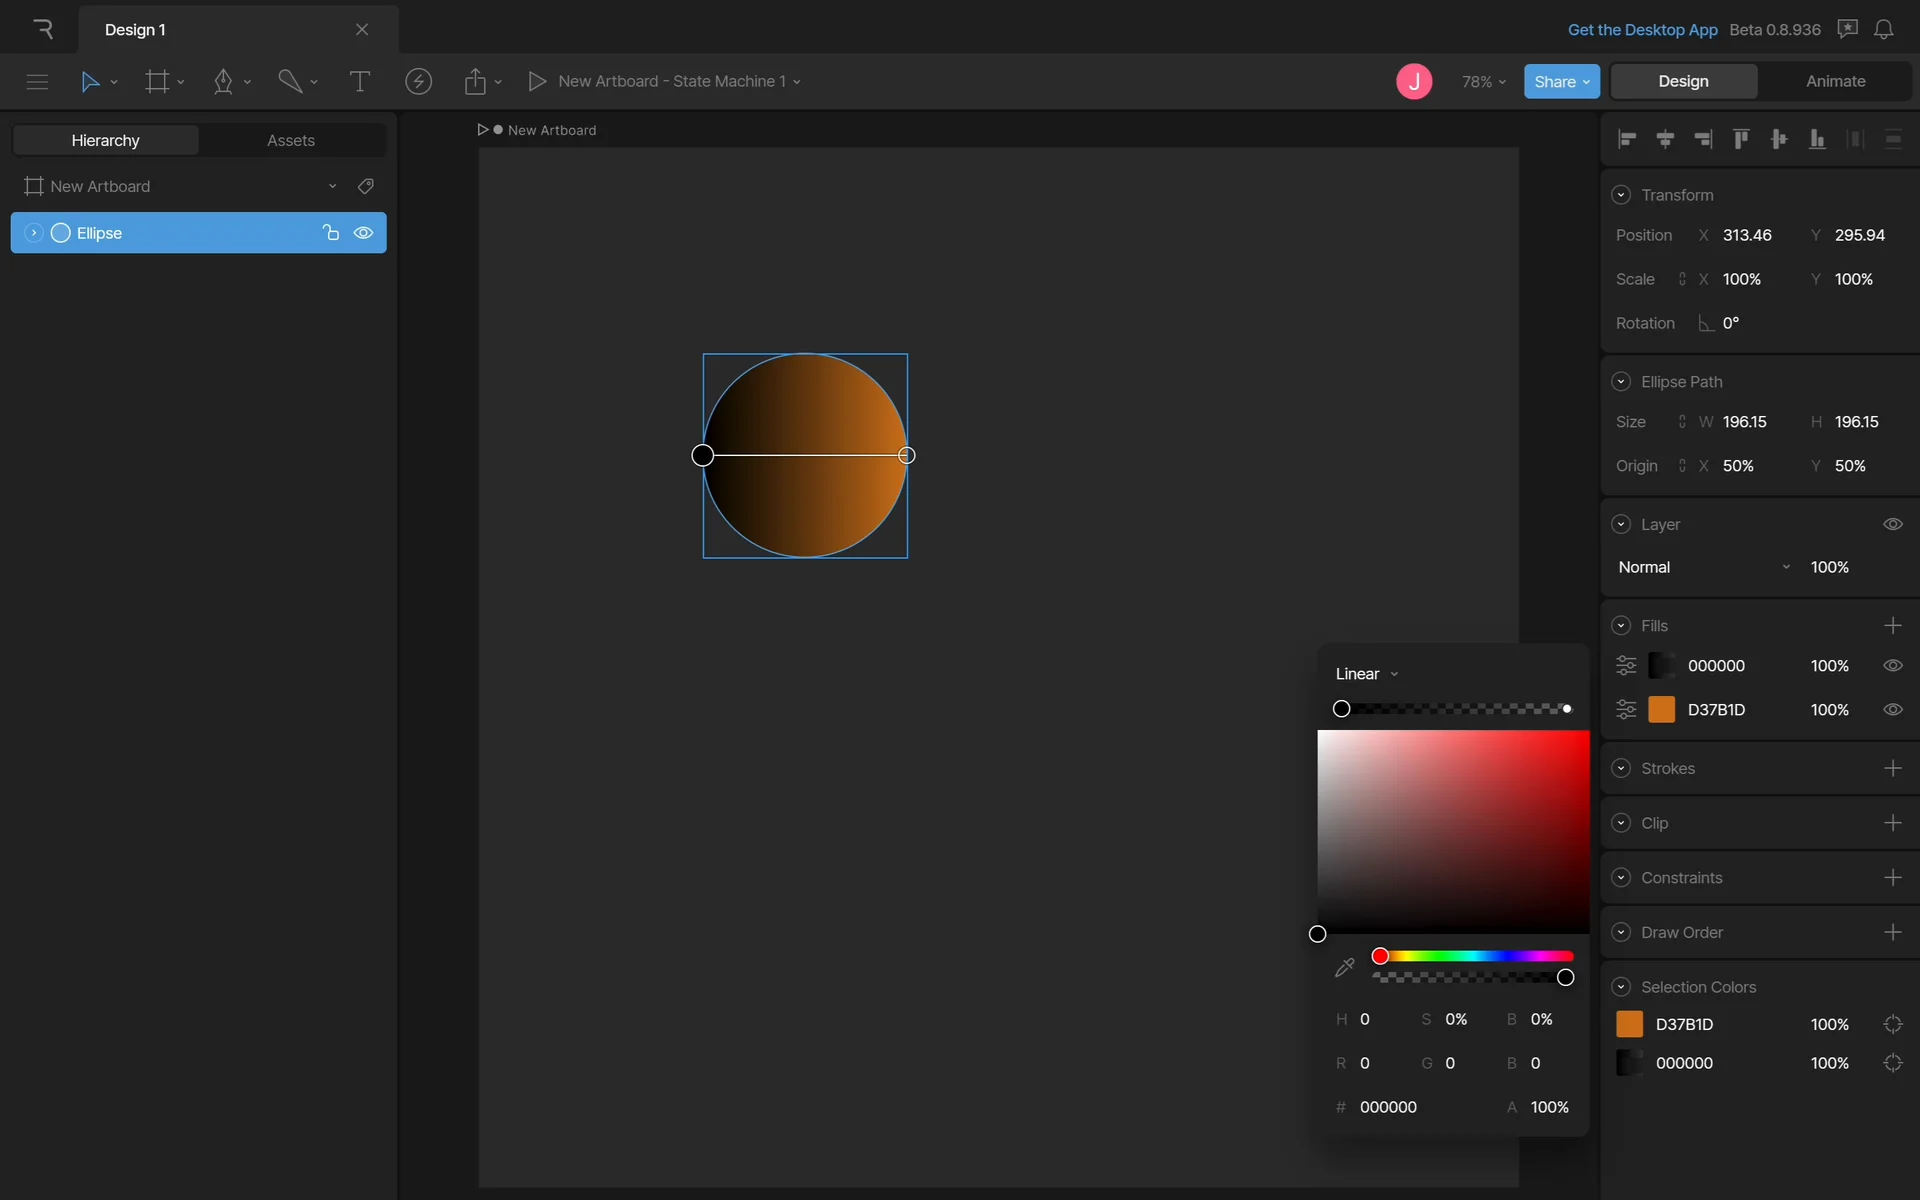Click the Artboard frame tool
The width and height of the screenshot is (1920, 1200).
[x=157, y=82]
